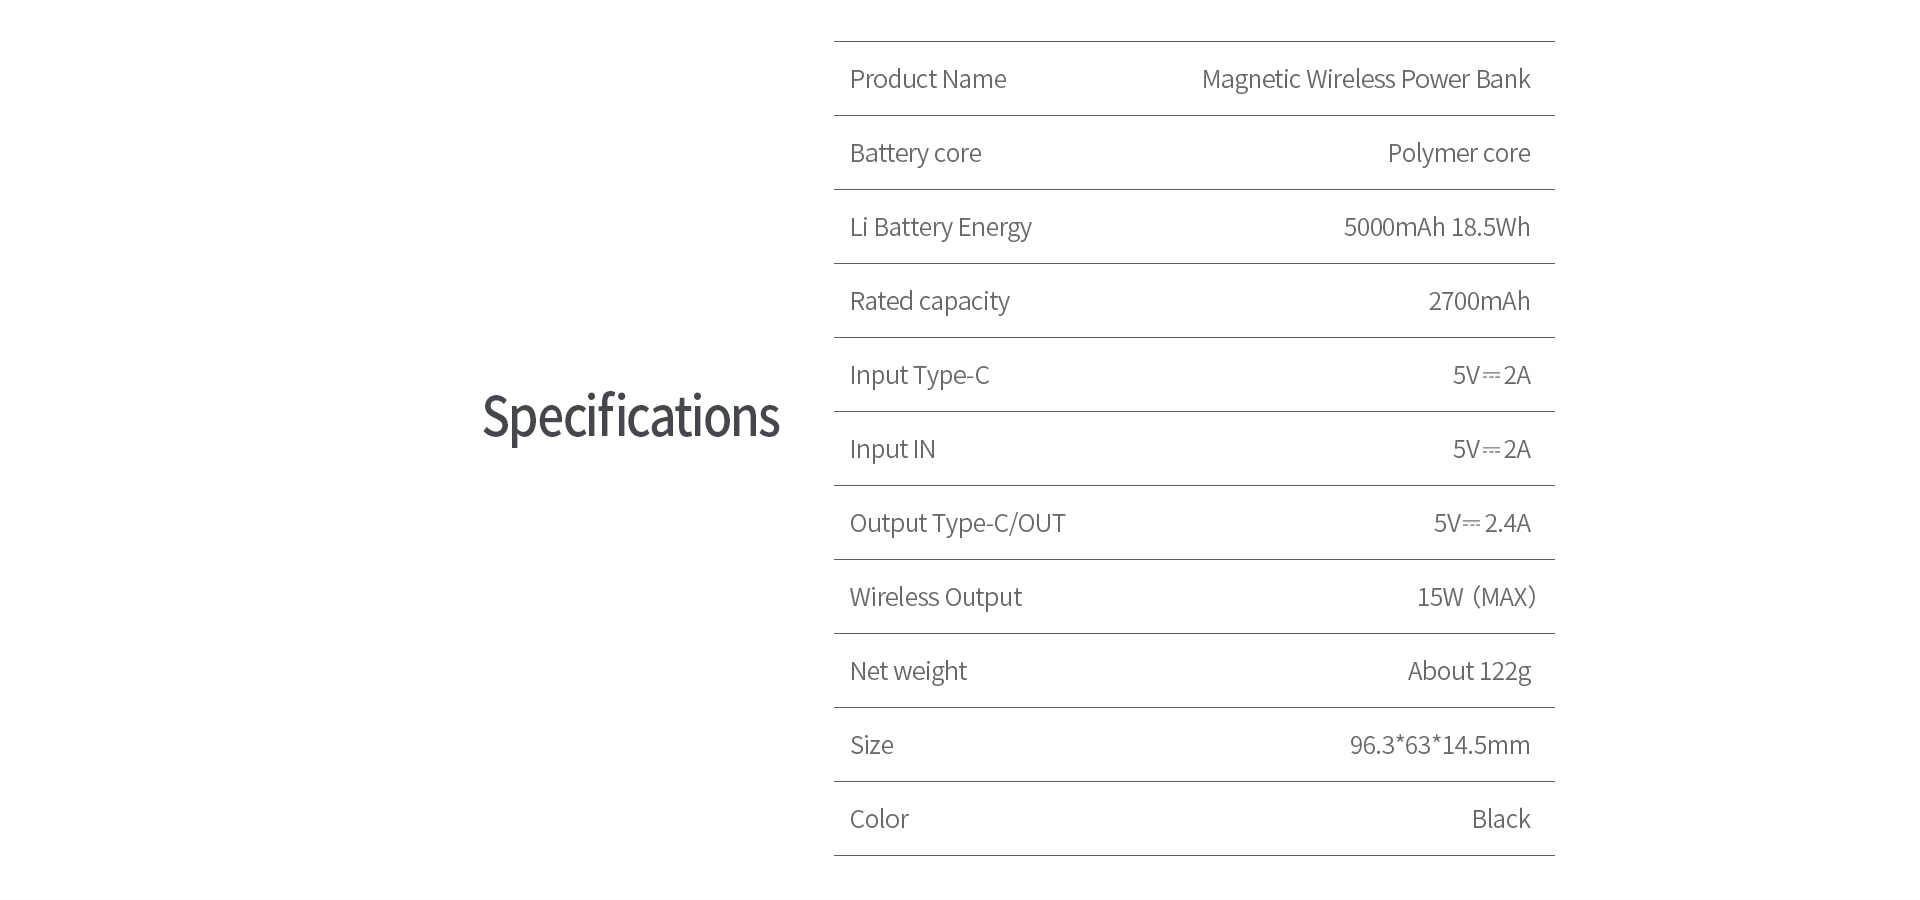Click the 5V 2.4A output value
The image size is (1920, 900).
[1481, 523]
